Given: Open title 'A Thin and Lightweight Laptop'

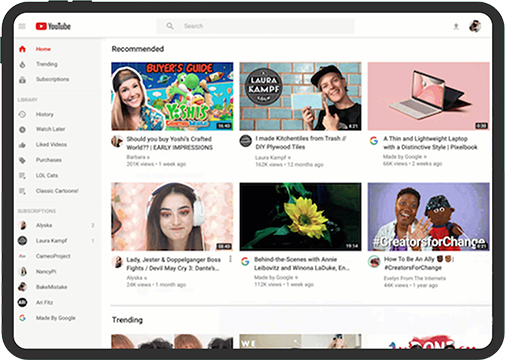Looking at the screenshot, I should coord(430,143).
